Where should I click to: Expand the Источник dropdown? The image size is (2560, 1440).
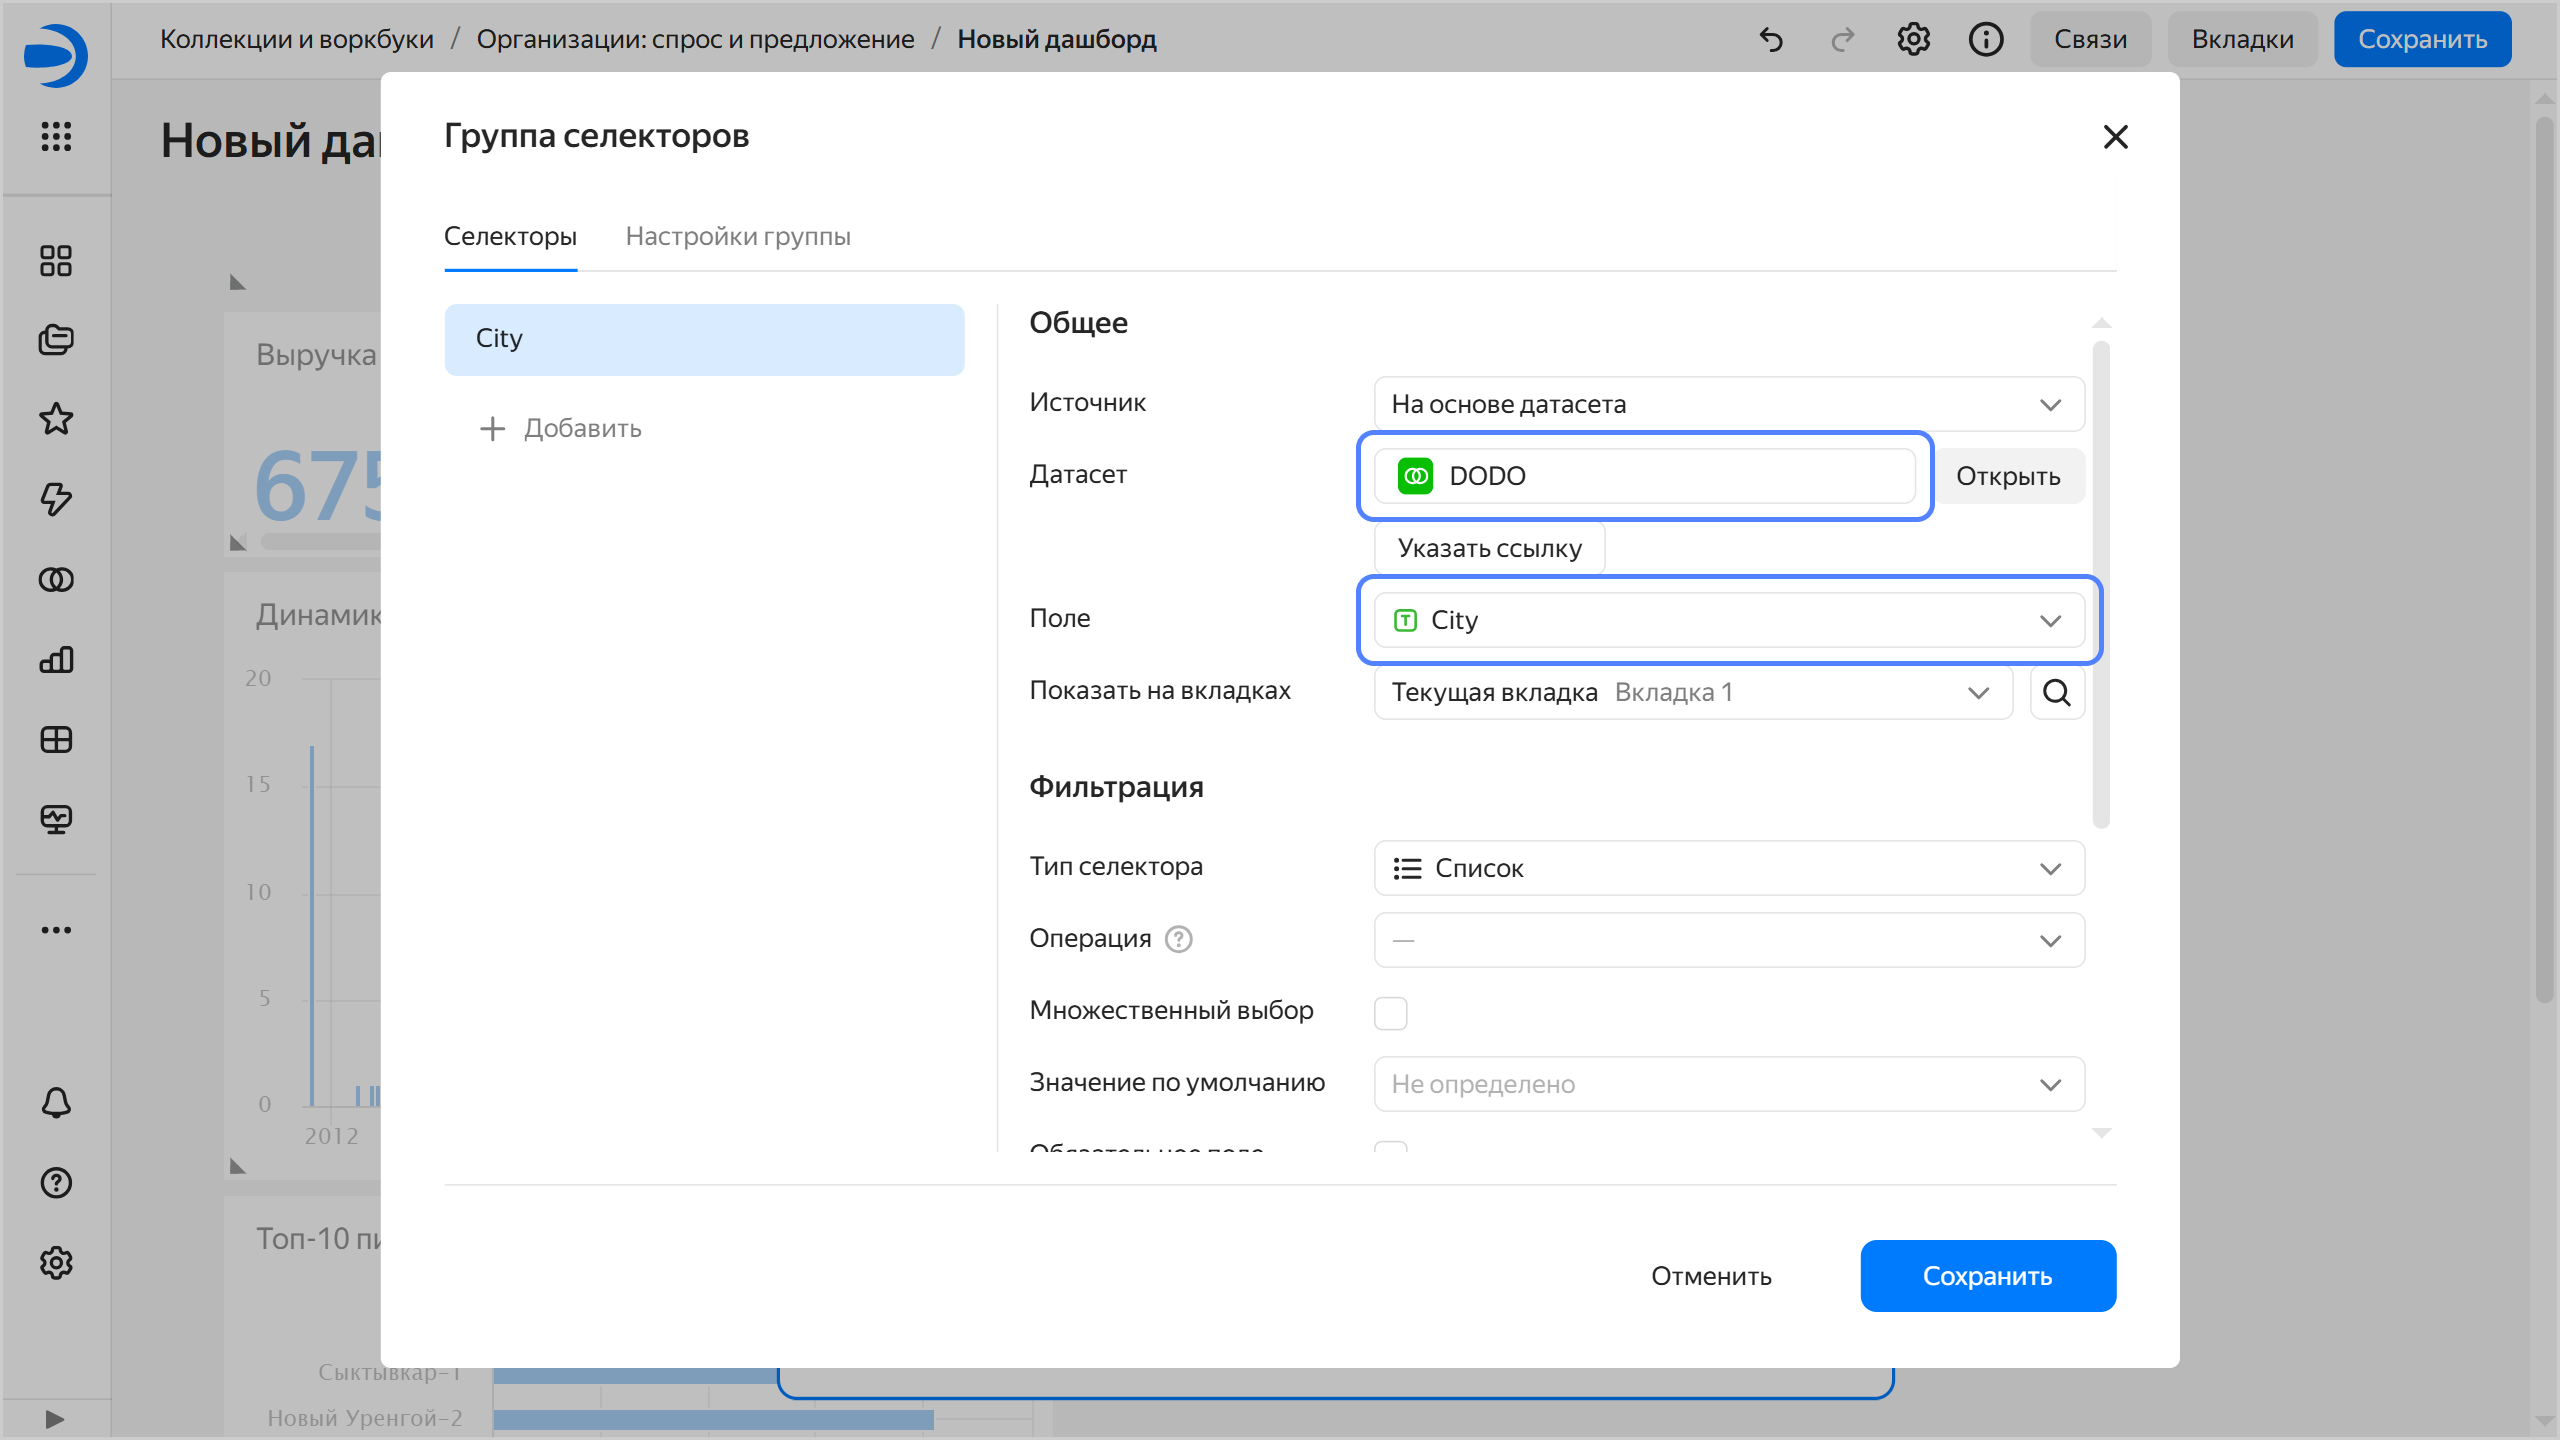pyautogui.click(x=1728, y=404)
